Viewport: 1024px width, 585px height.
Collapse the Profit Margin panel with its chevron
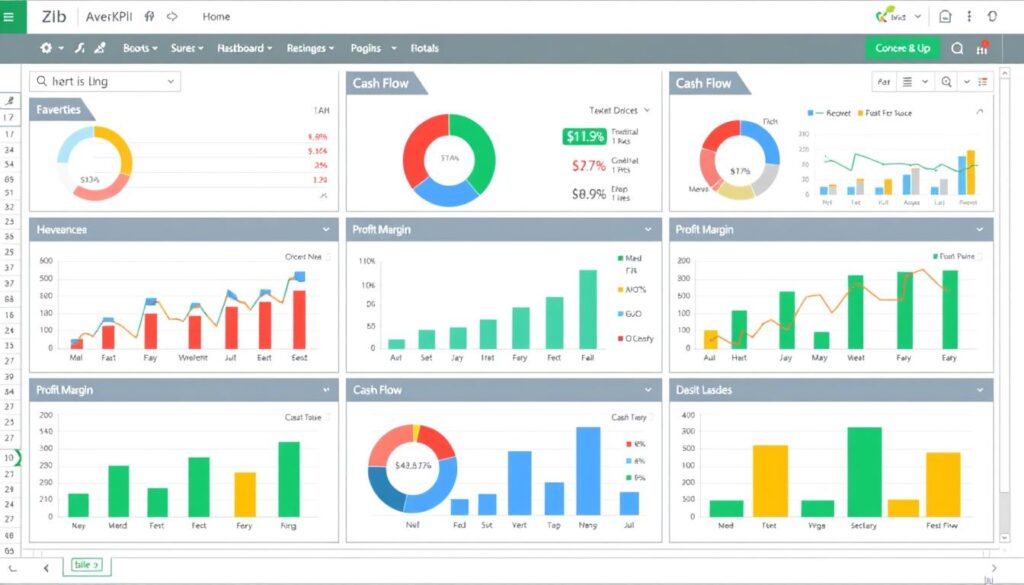(x=646, y=229)
